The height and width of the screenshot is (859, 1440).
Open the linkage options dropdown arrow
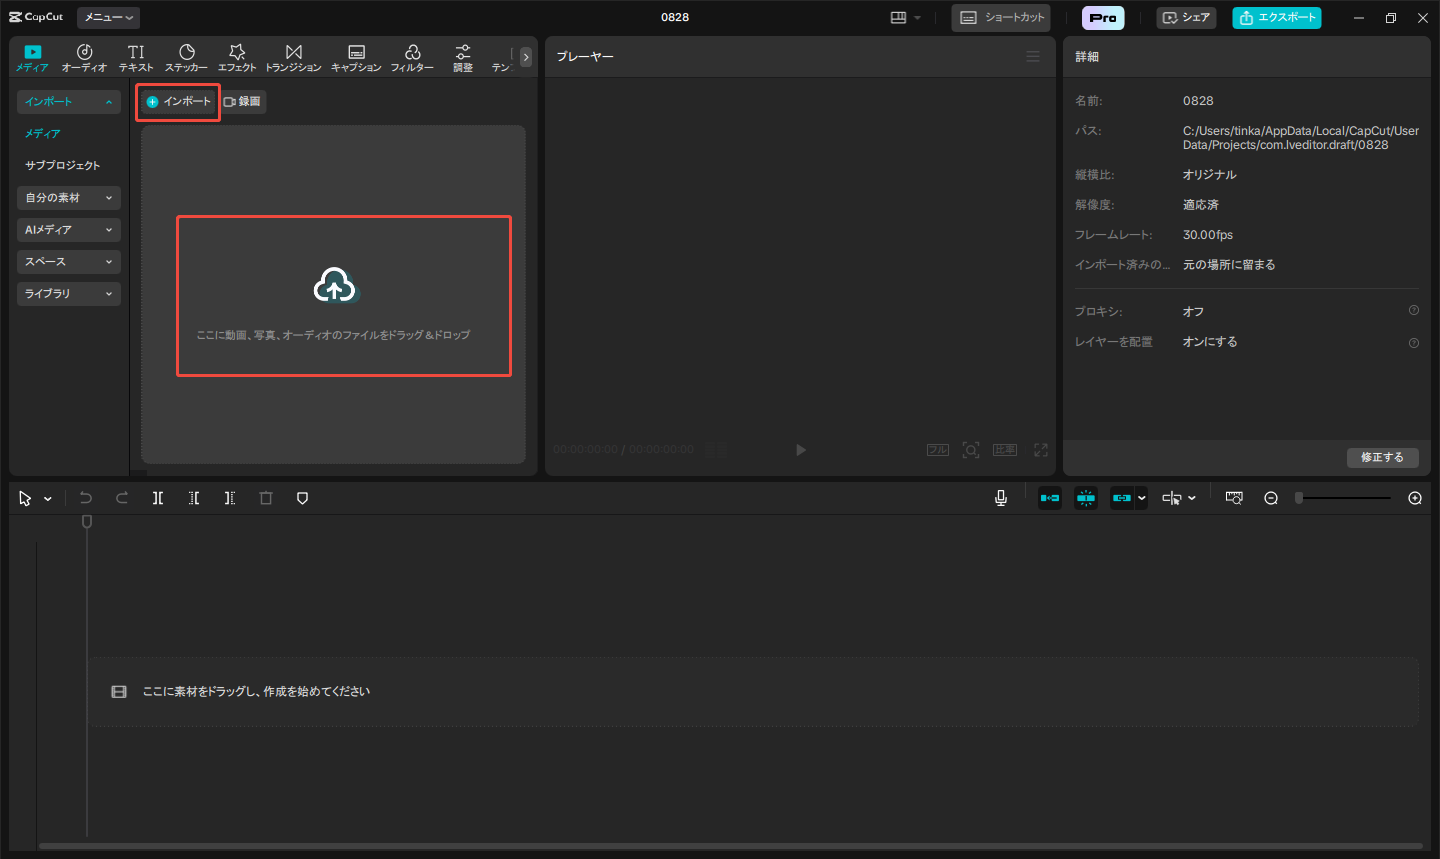coord(1141,498)
